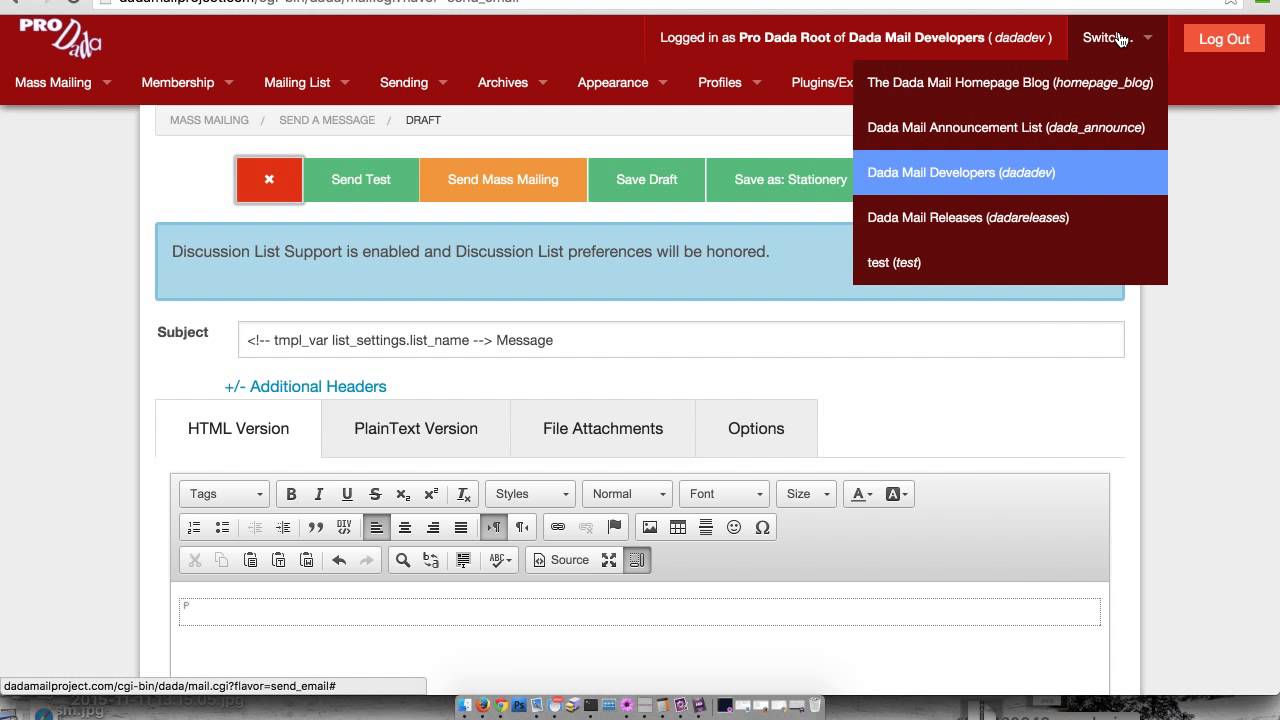Center align the paragraph
The width and height of the screenshot is (1280, 720).
point(405,527)
